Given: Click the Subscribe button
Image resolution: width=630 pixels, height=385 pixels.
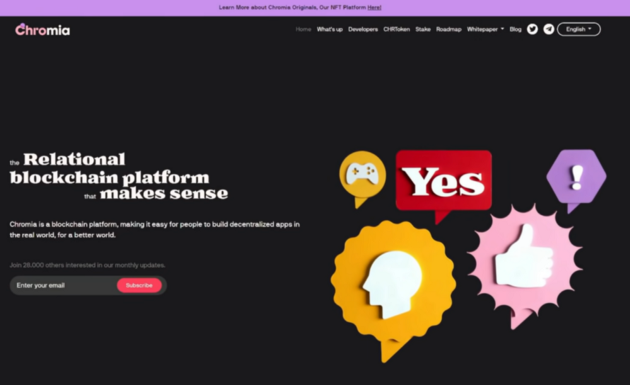Looking at the screenshot, I should click(139, 285).
